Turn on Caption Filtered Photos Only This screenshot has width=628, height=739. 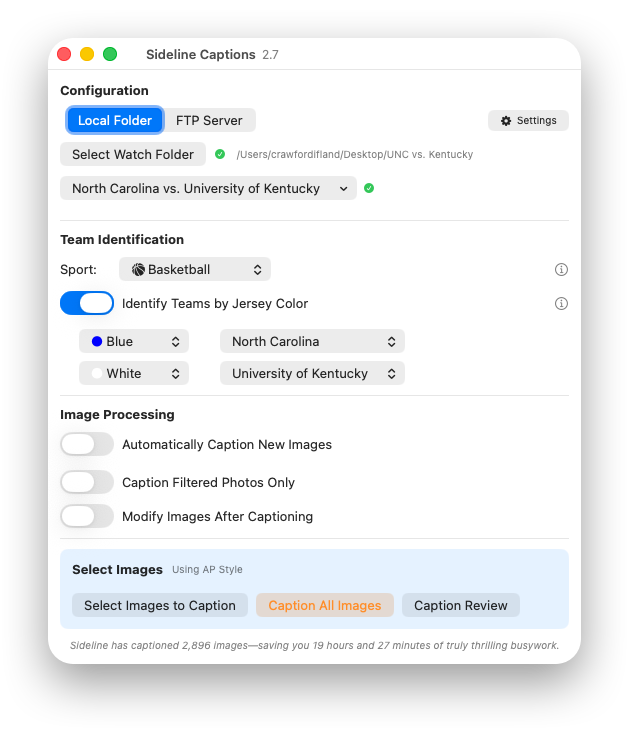tap(87, 482)
